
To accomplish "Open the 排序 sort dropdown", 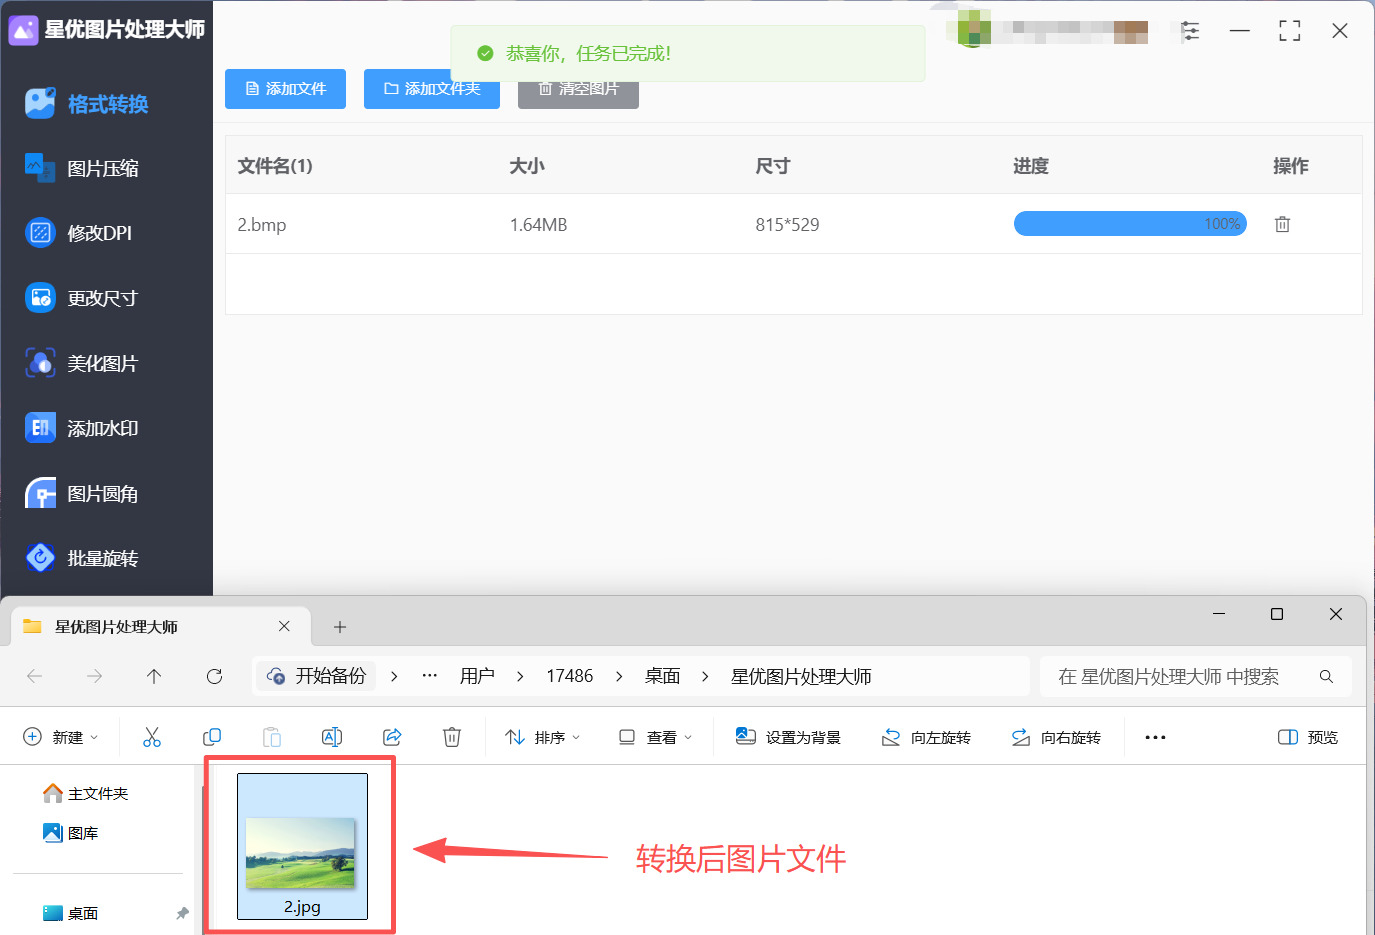I will (543, 737).
